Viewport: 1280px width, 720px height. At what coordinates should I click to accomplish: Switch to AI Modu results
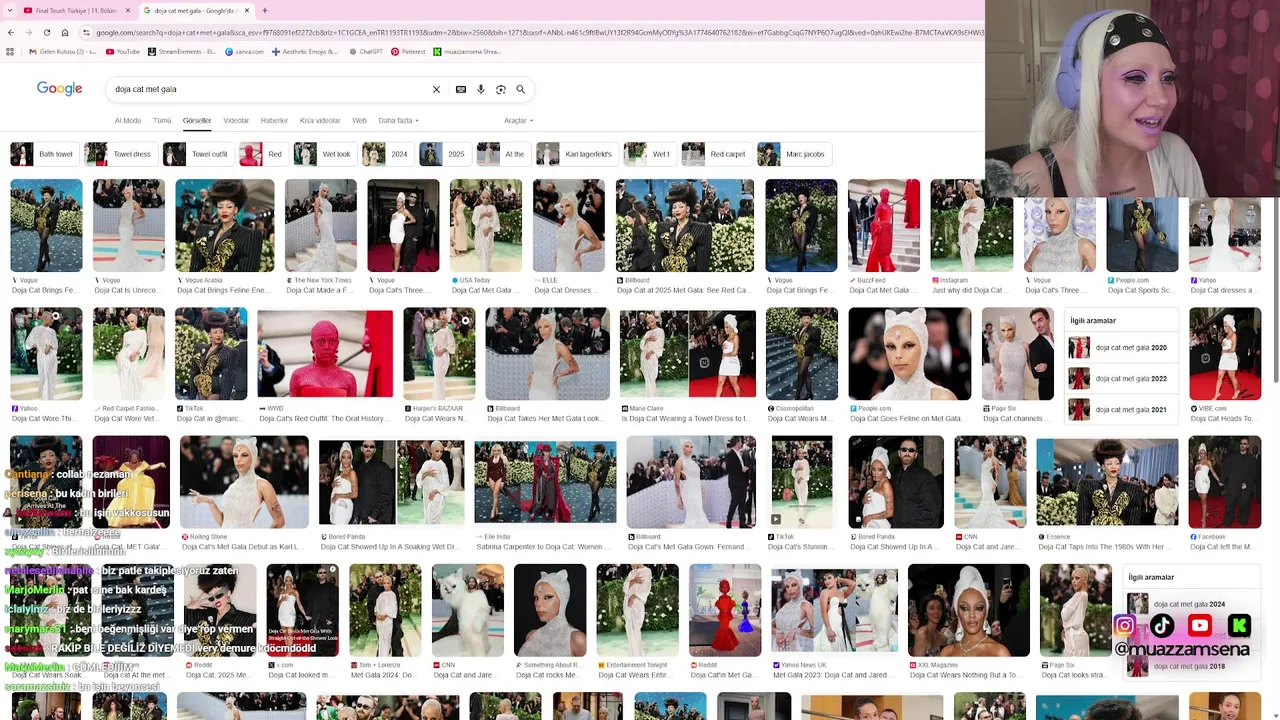coord(128,120)
